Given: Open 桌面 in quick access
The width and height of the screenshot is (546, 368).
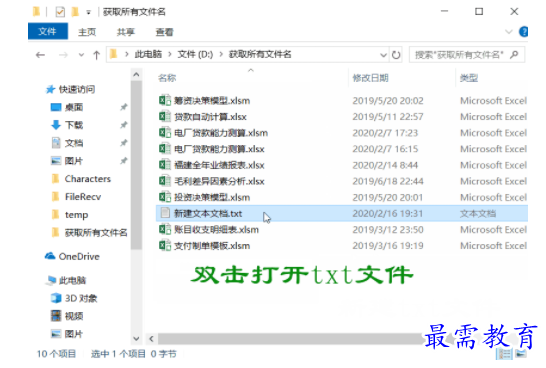Looking at the screenshot, I should 74,107.
